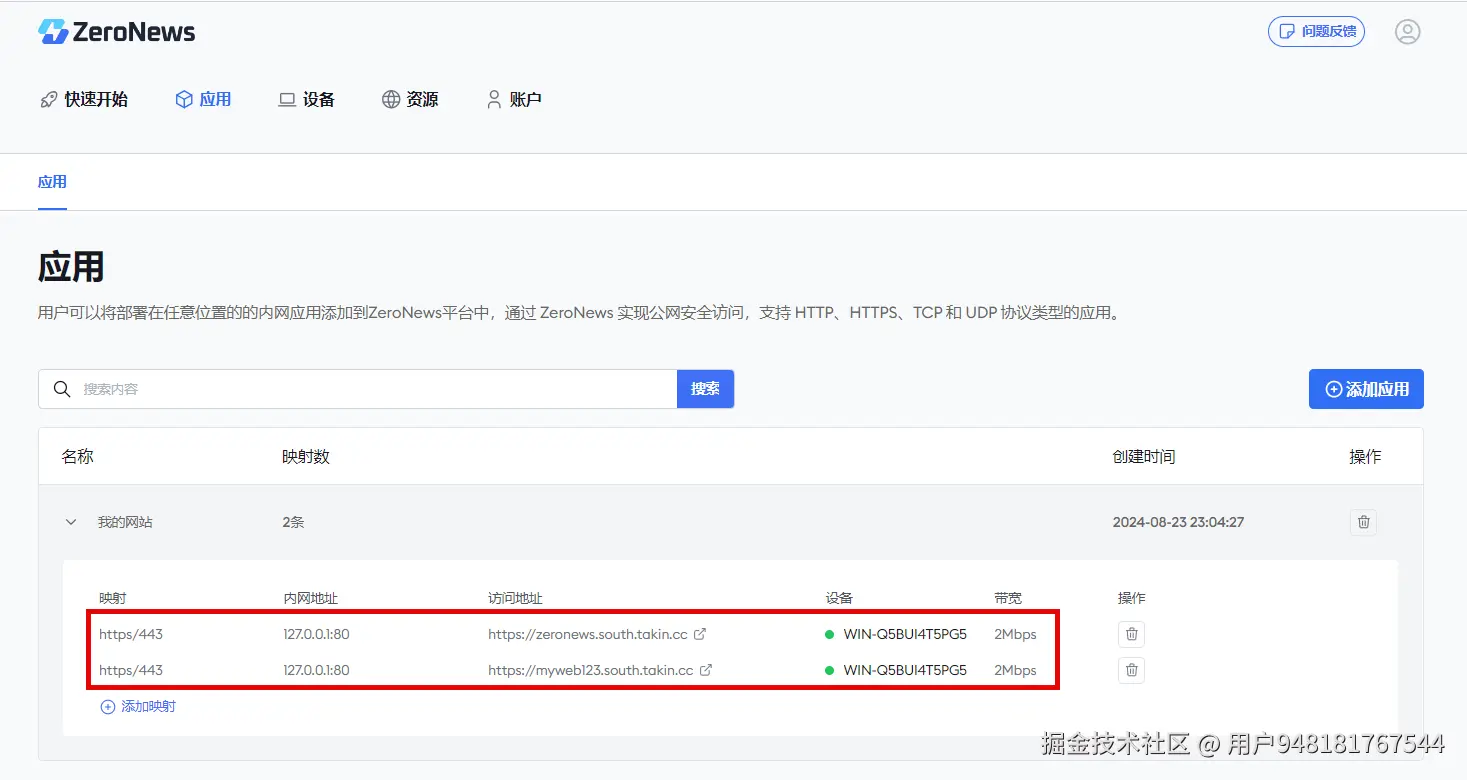Click the 名称 column header

pos(77,457)
